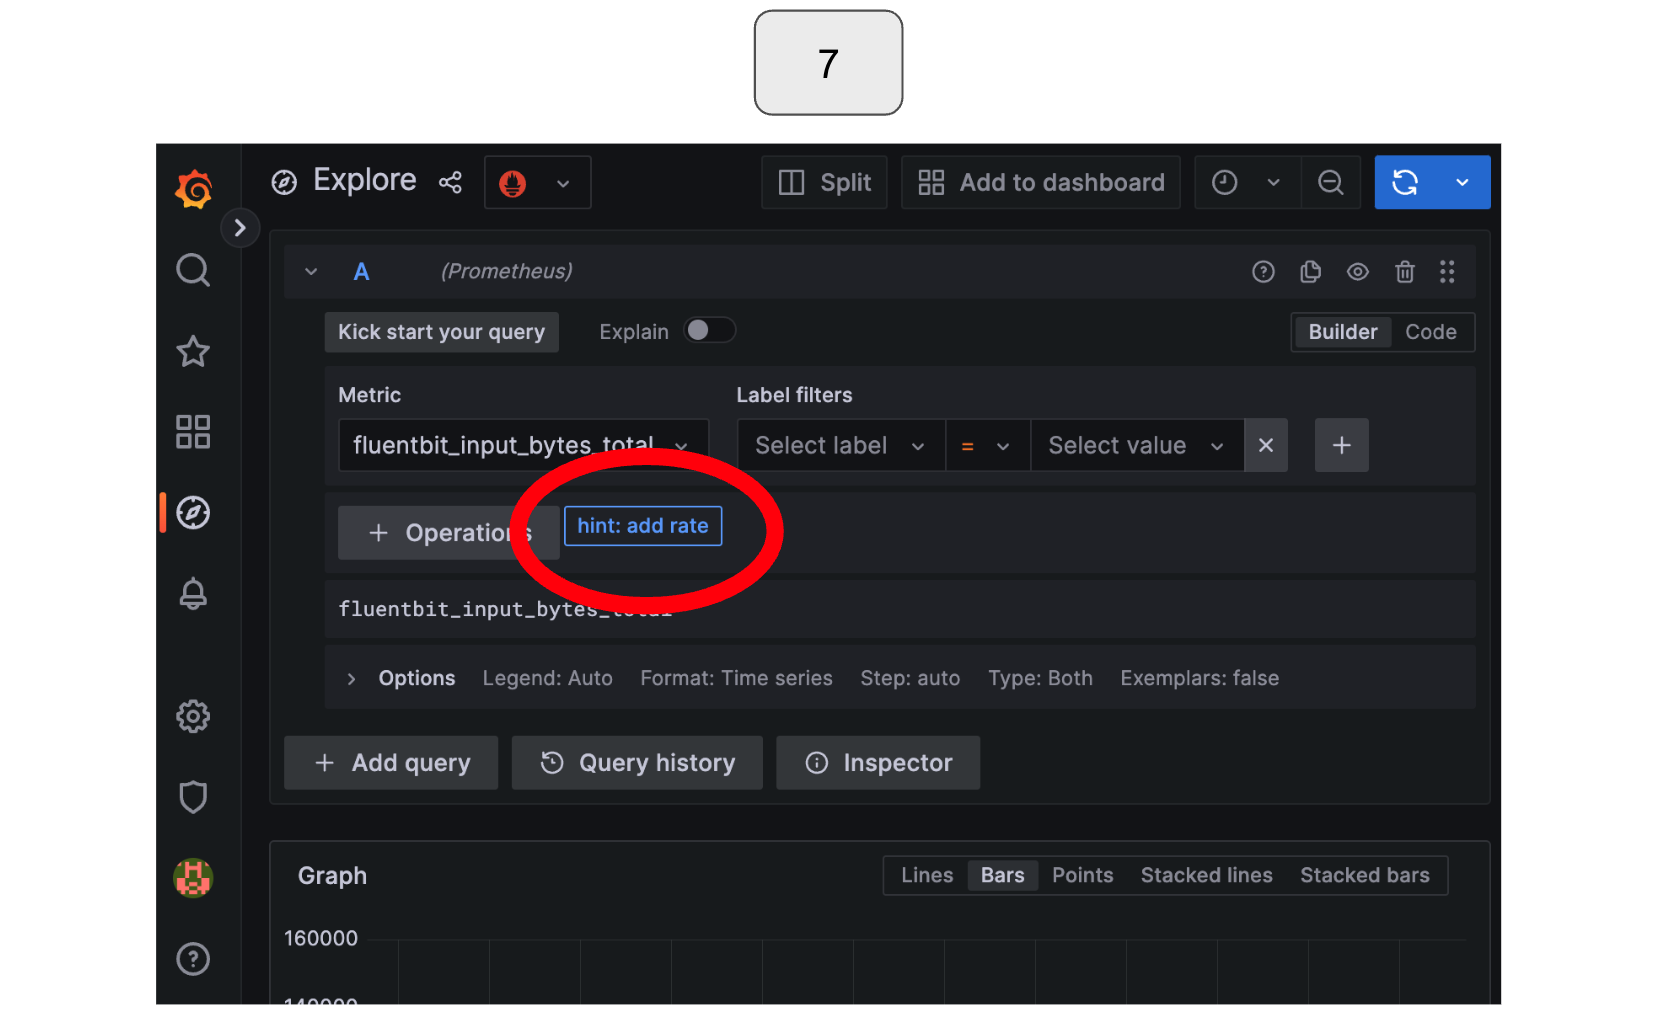Open the Select value dropdown
Screen dimensions: 1658x1036
1137,445
